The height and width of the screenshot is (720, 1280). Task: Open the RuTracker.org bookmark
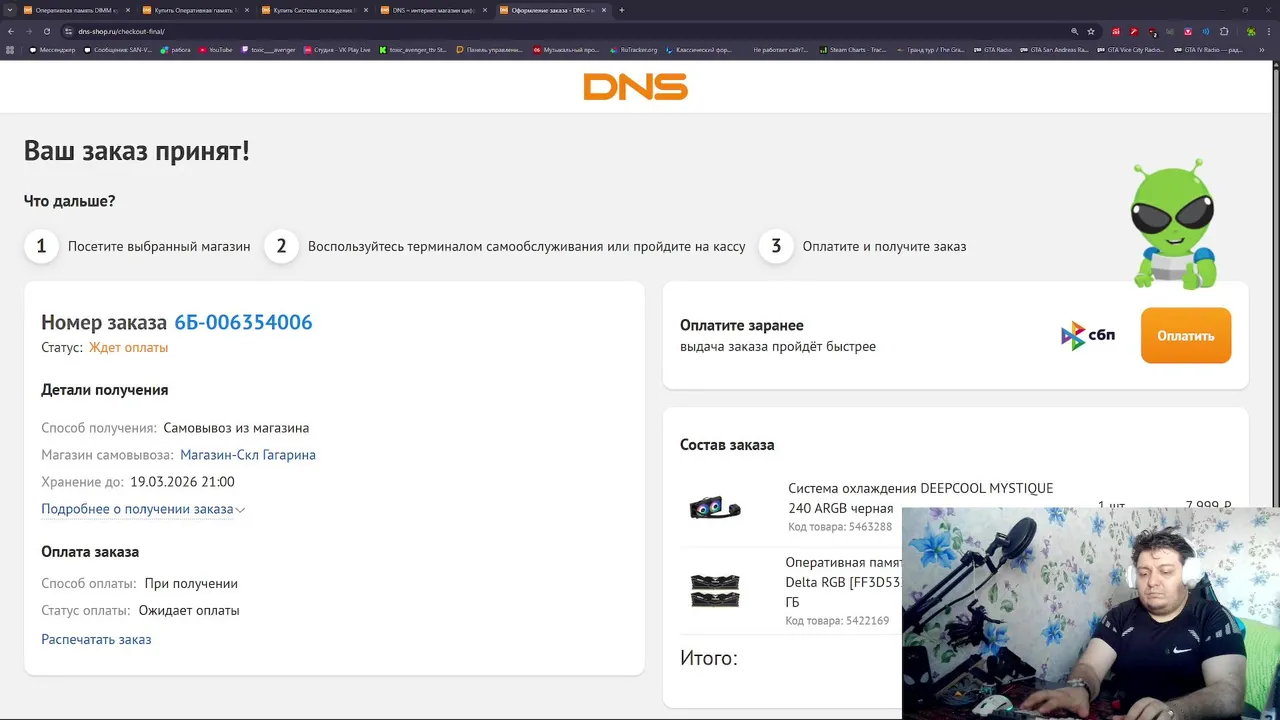tap(633, 49)
